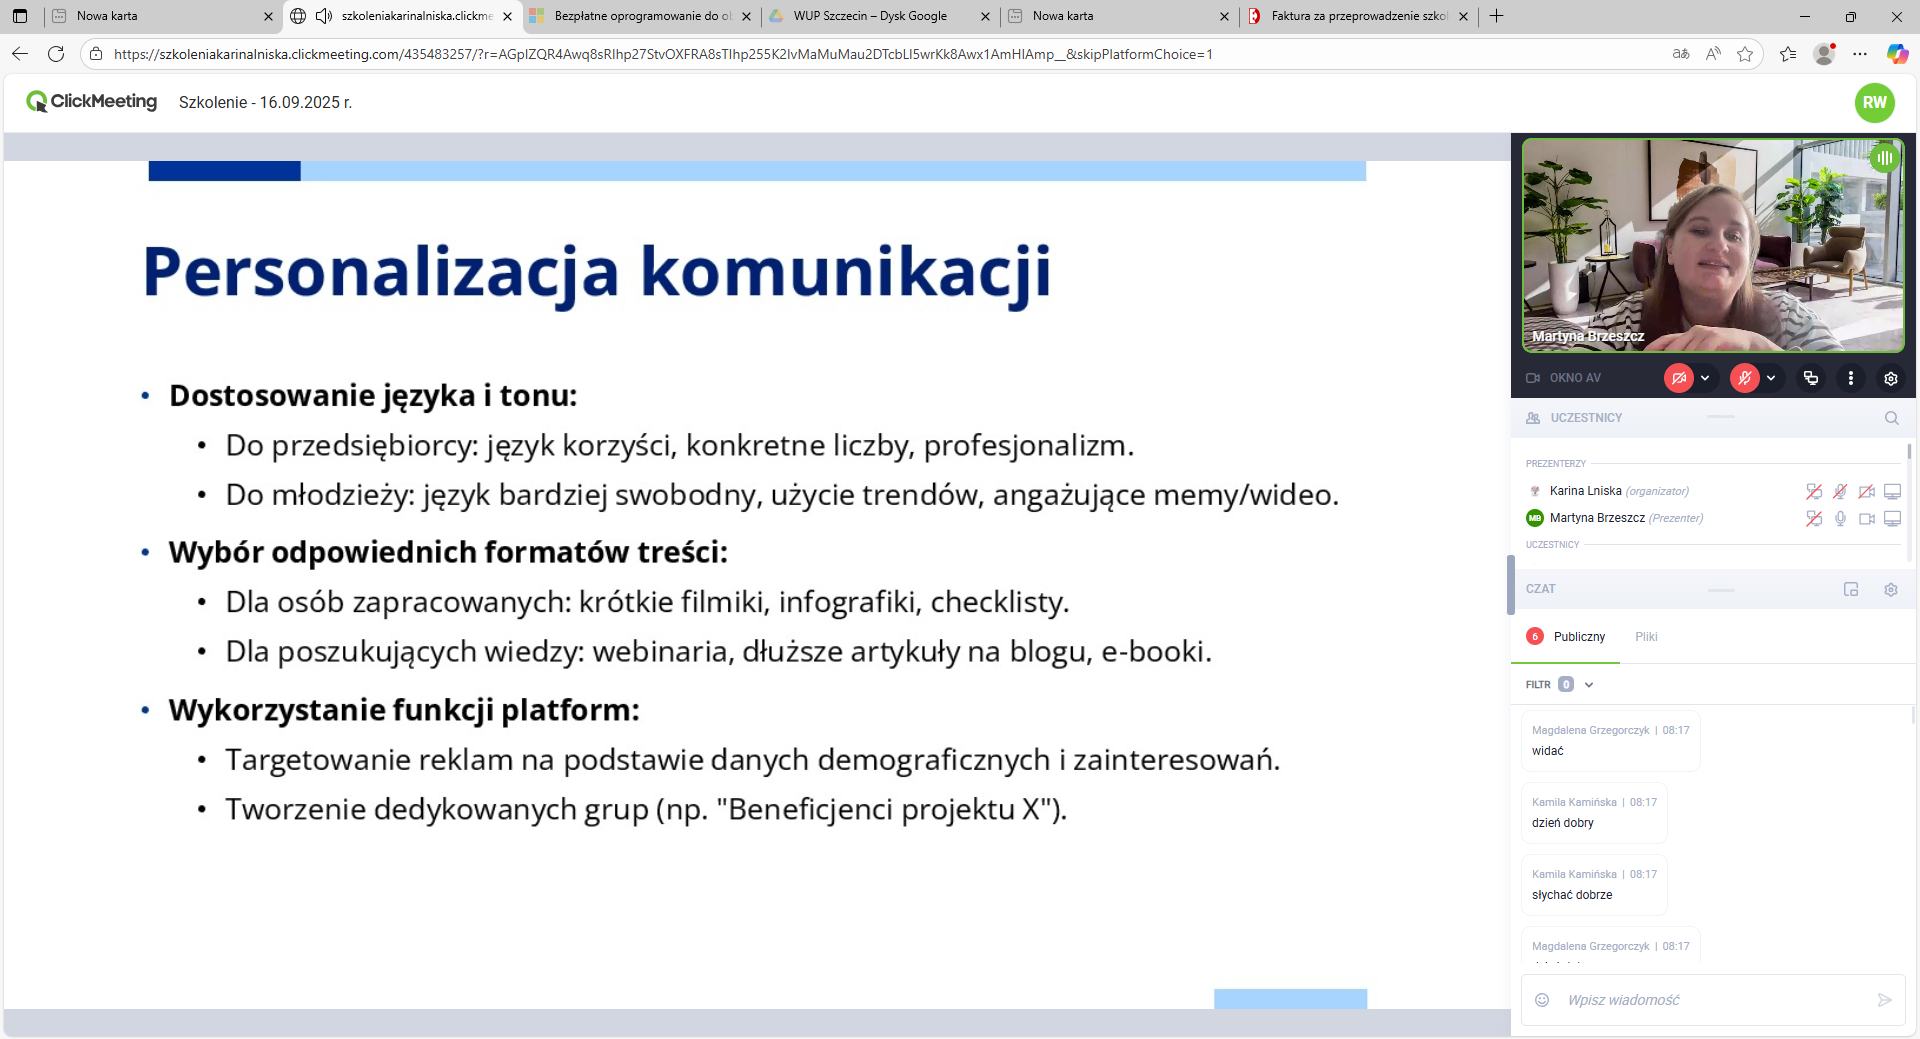The image size is (1920, 1039).
Task: Add page to favorites star
Action: [1745, 54]
